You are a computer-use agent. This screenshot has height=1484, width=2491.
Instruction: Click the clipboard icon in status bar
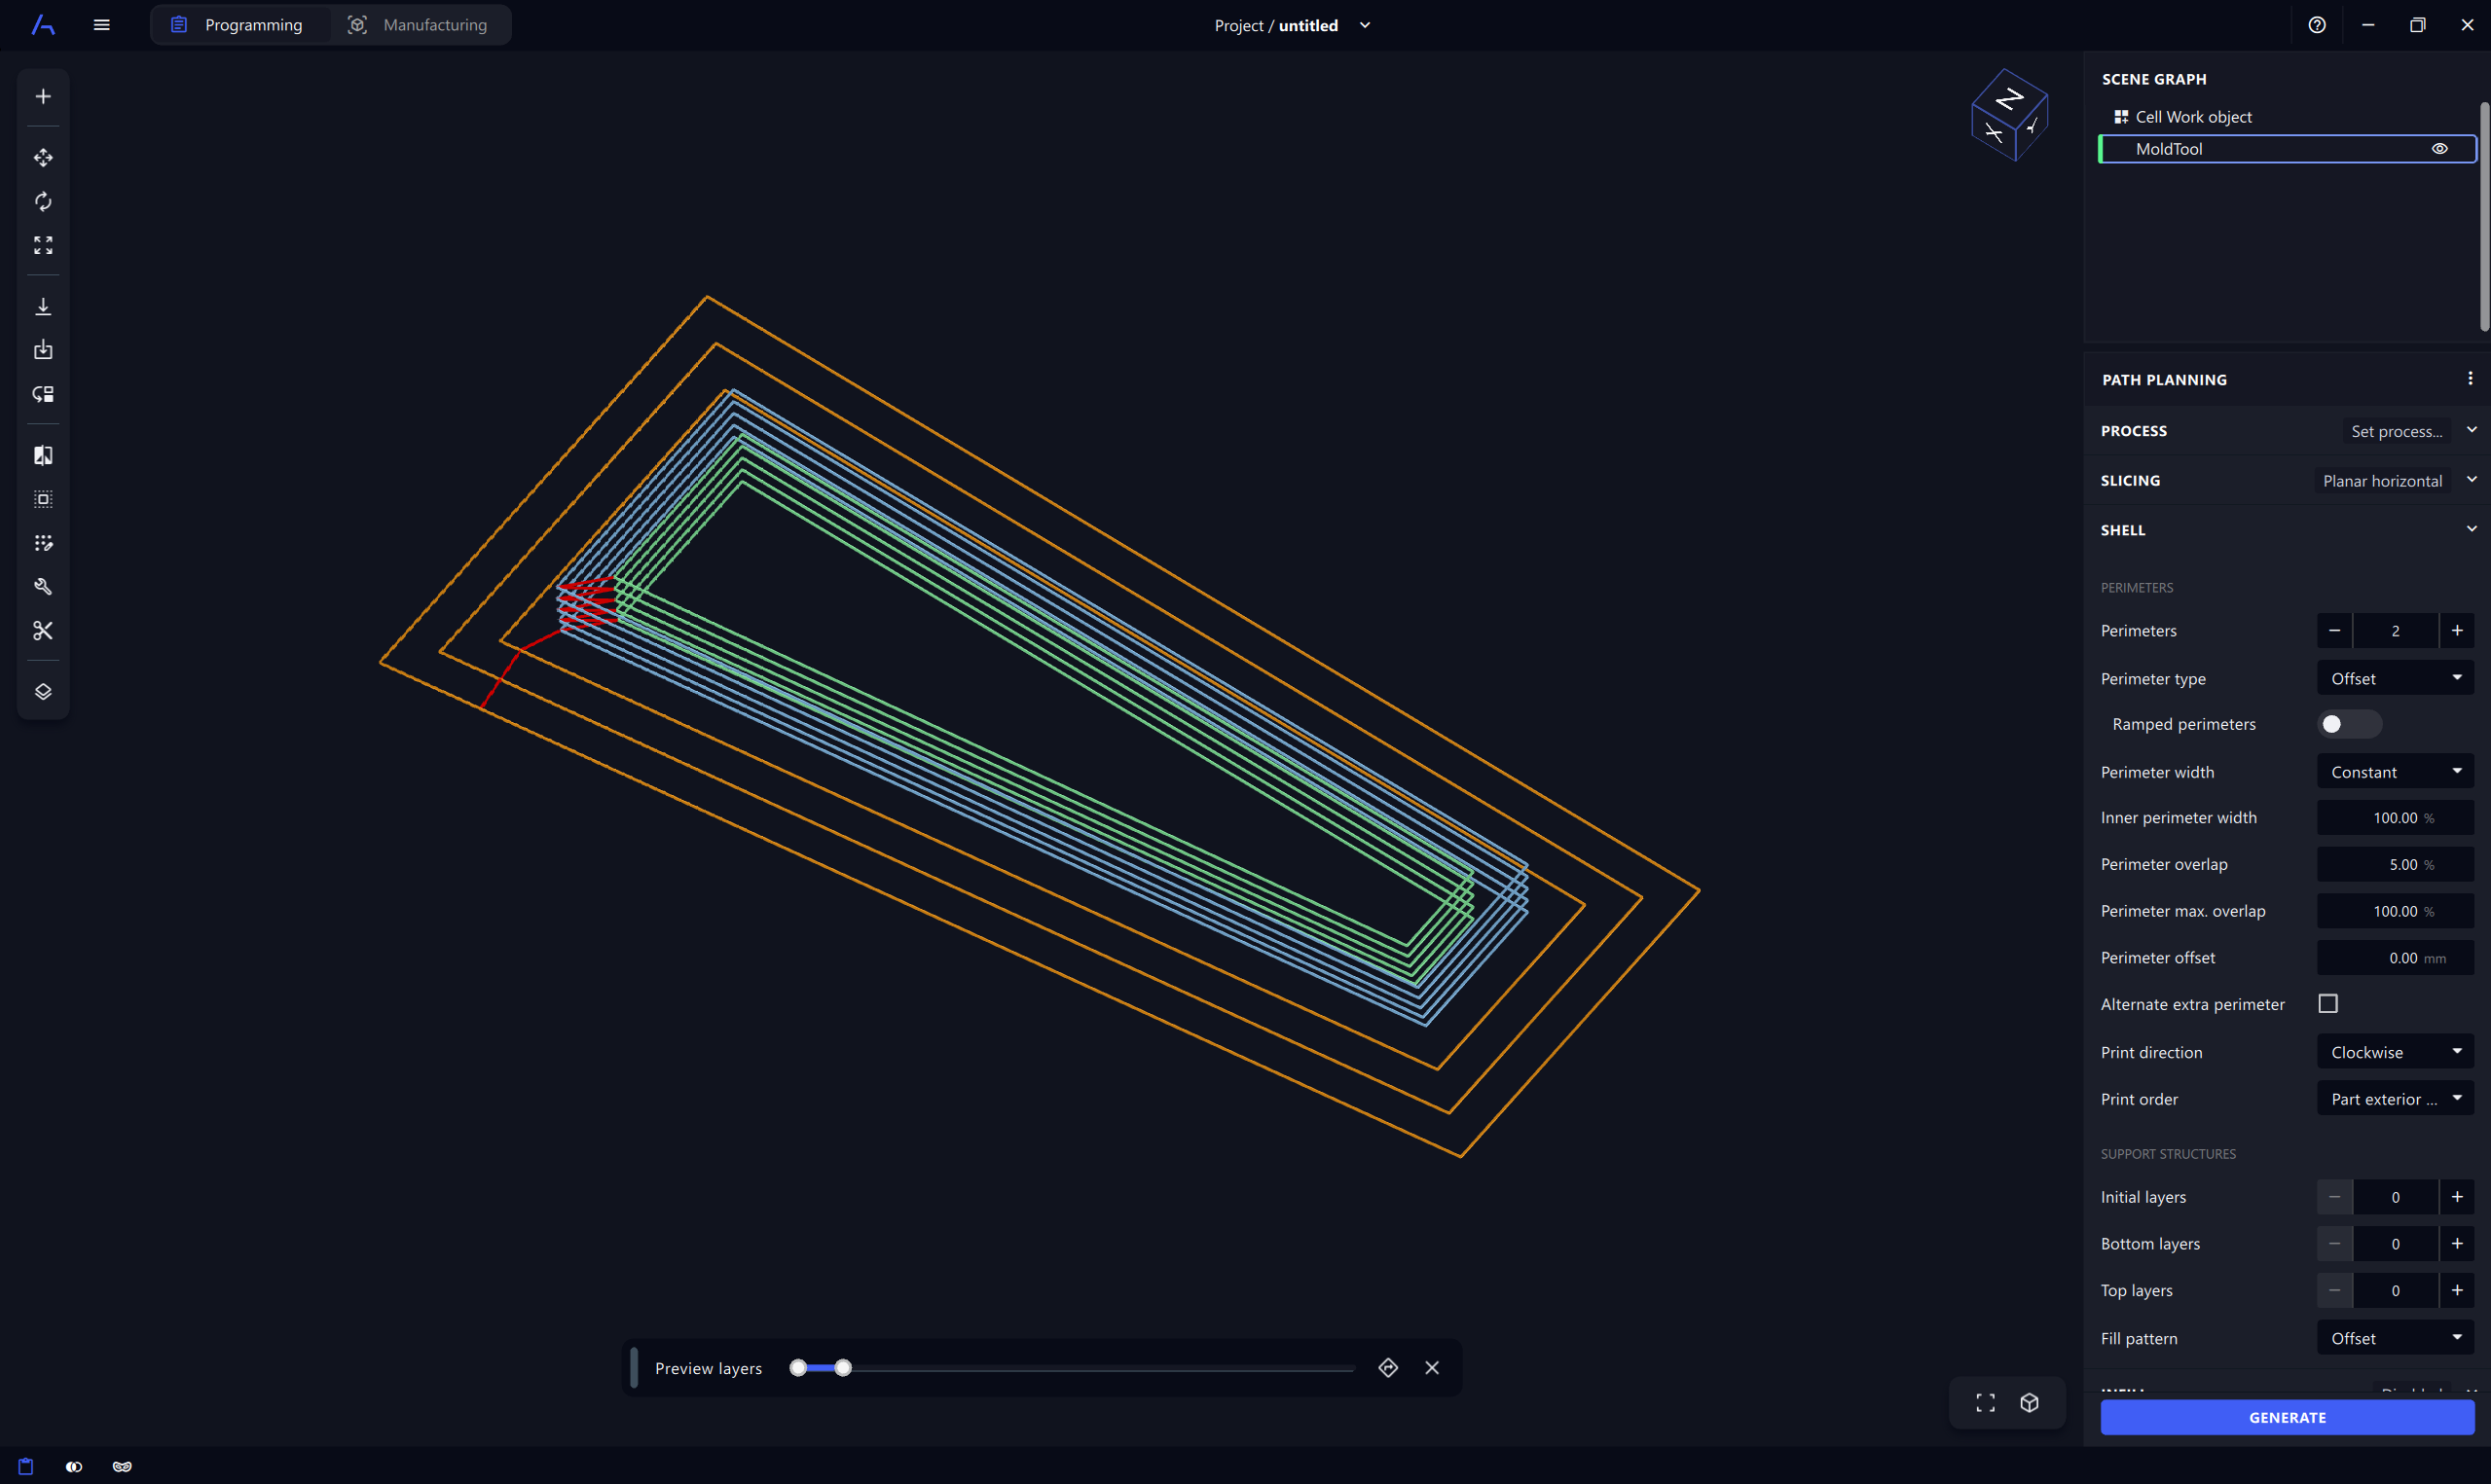[26, 1466]
